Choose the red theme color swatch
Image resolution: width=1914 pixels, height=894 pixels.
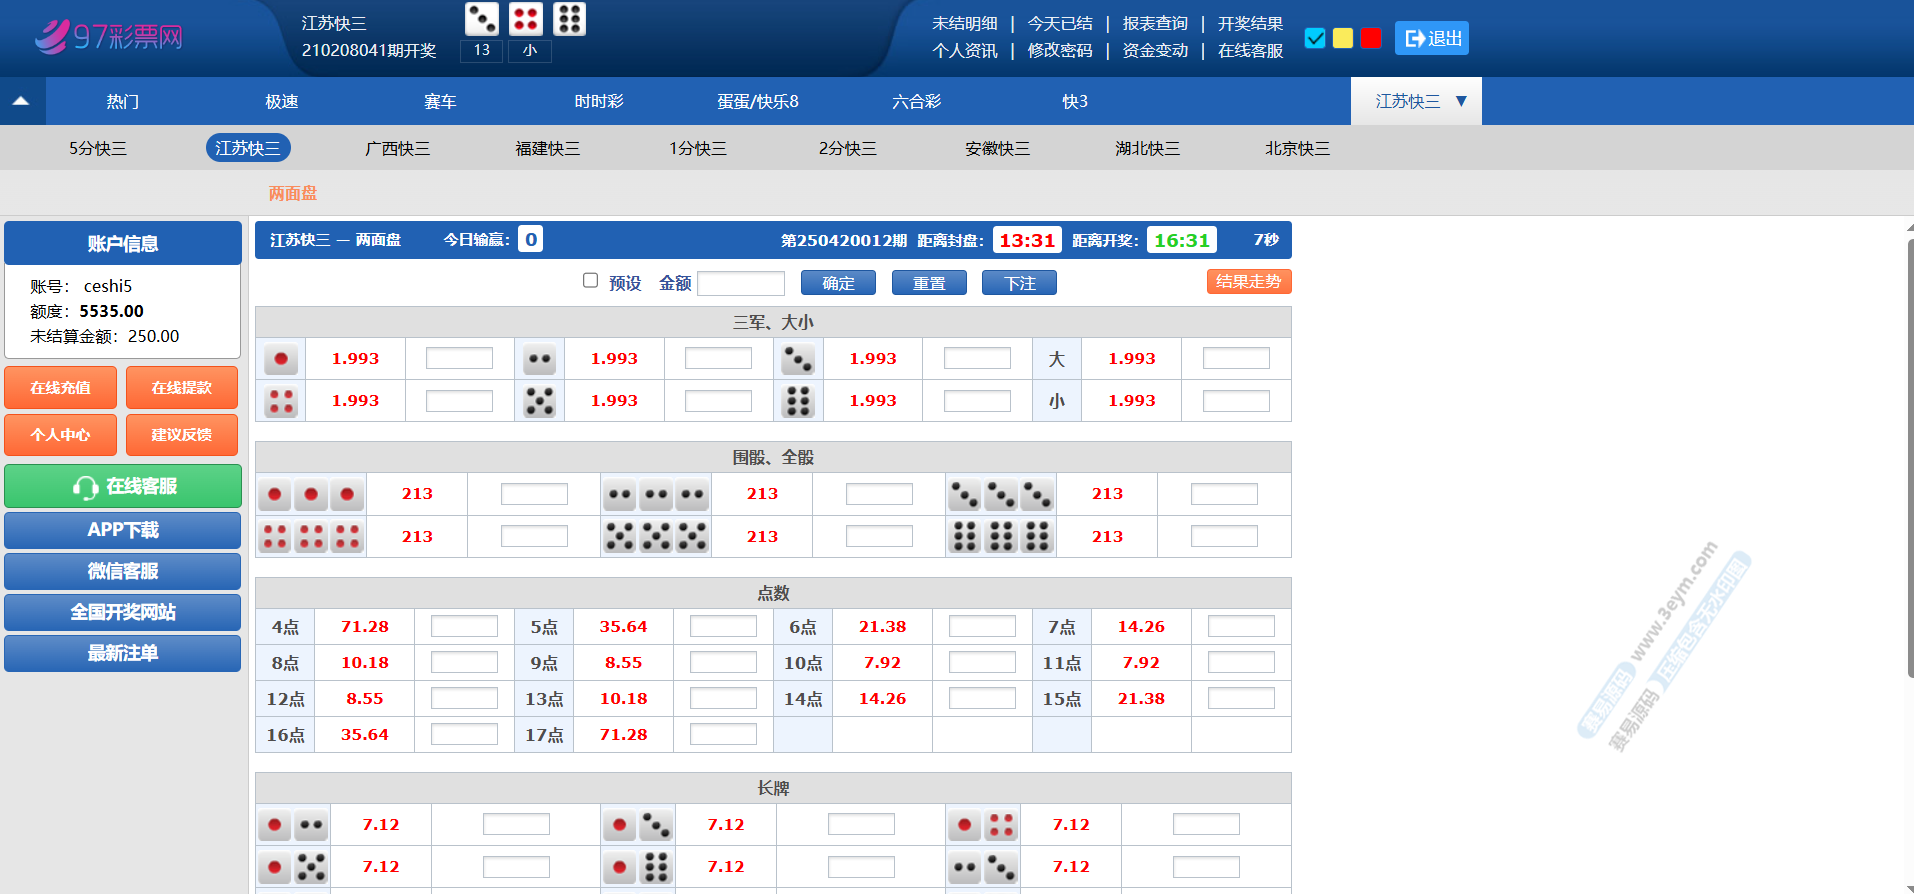coord(1371,38)
